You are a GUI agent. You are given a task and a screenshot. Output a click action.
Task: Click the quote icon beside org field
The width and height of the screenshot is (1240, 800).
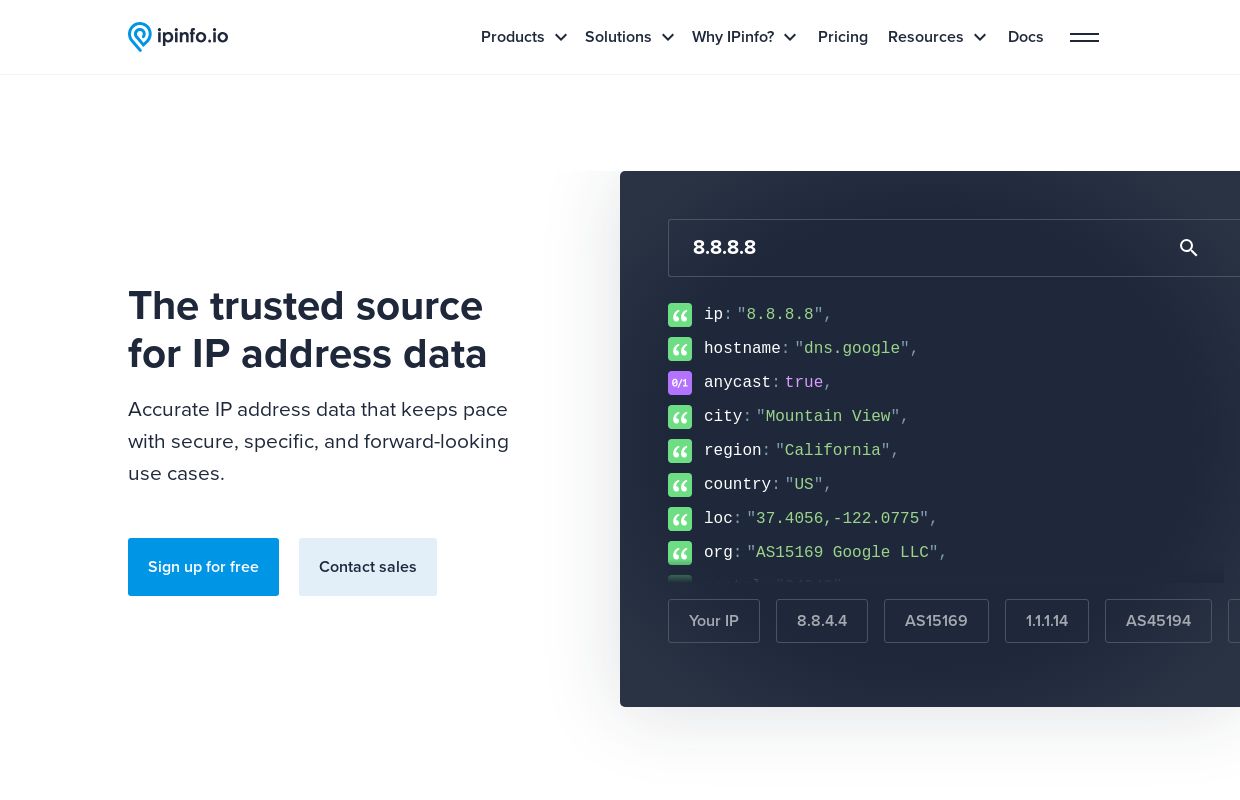680,553
